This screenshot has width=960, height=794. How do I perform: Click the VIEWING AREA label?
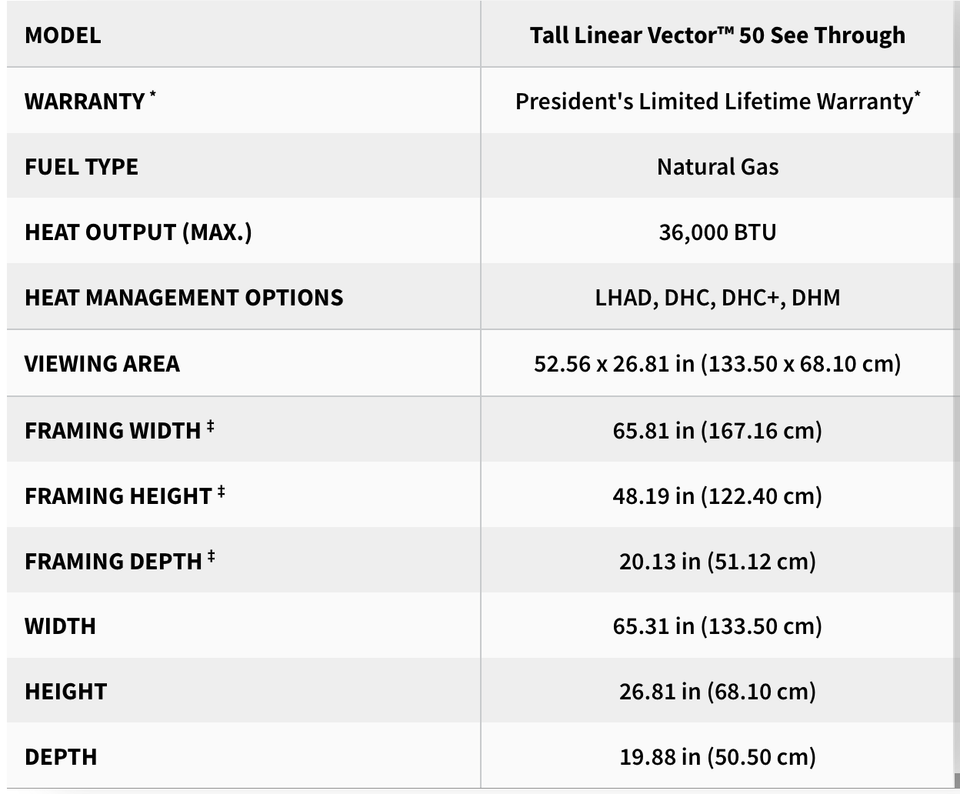102,364
